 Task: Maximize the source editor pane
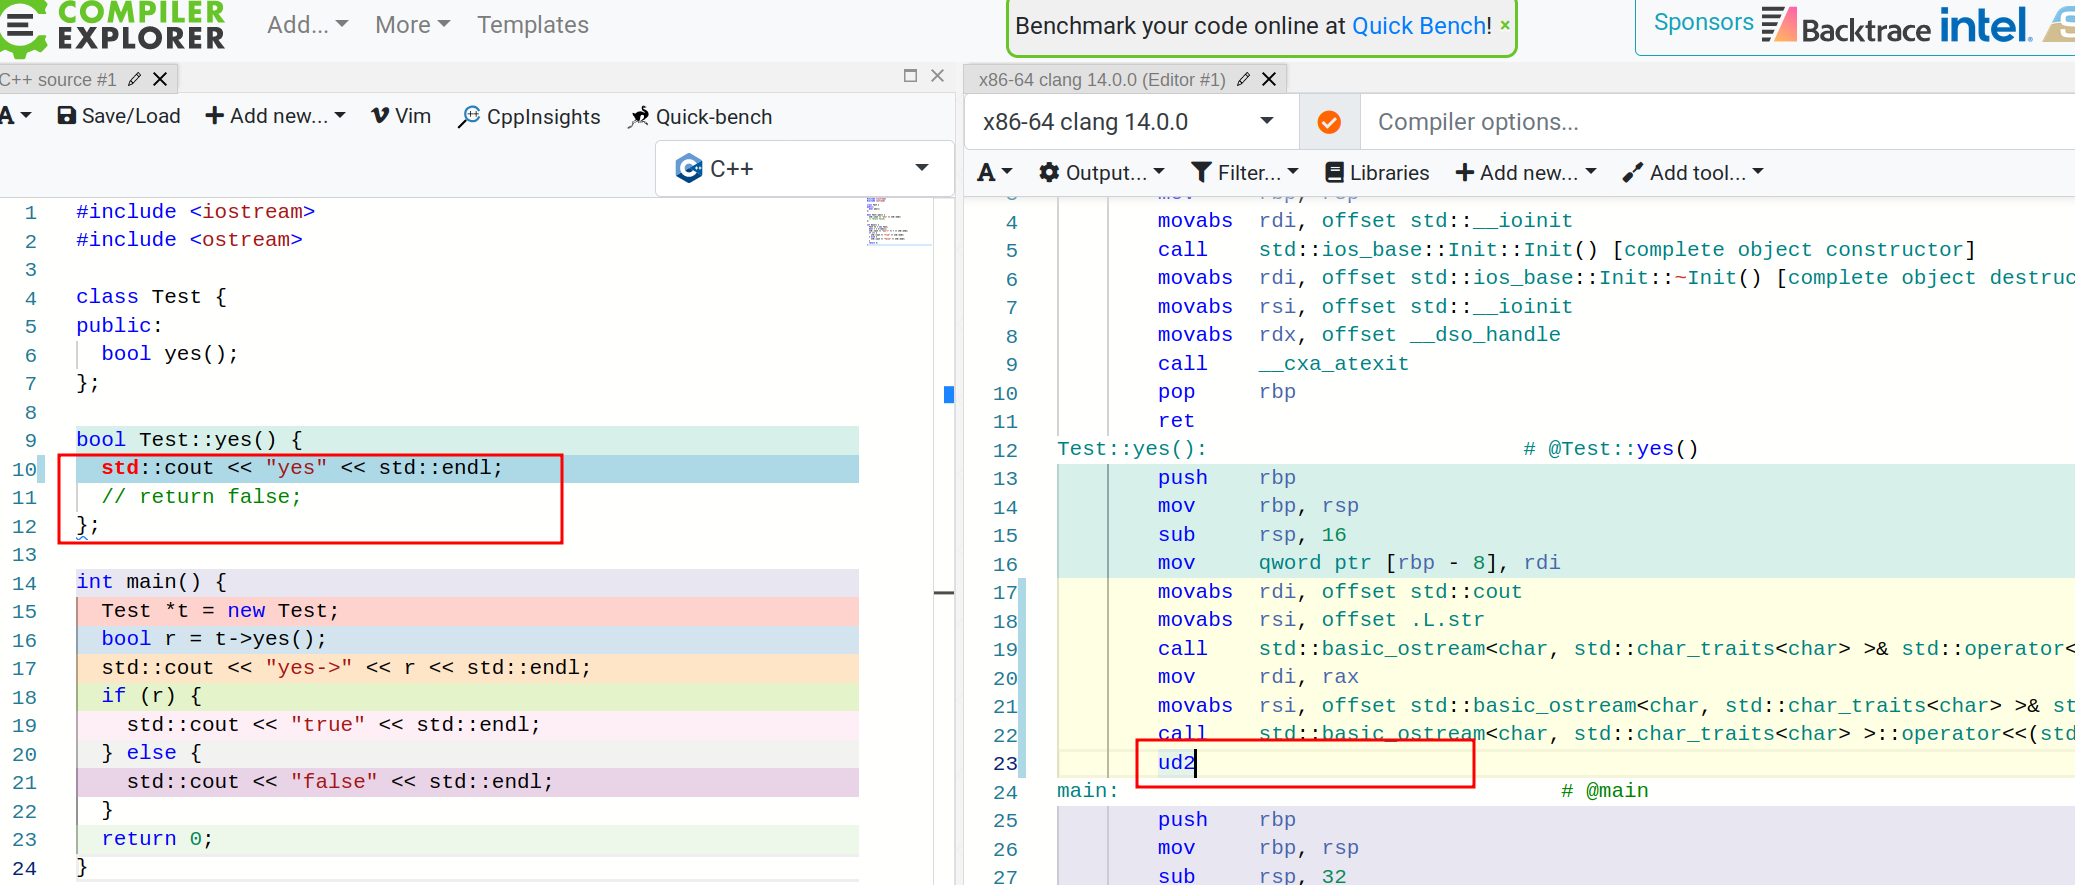point(910,76)
